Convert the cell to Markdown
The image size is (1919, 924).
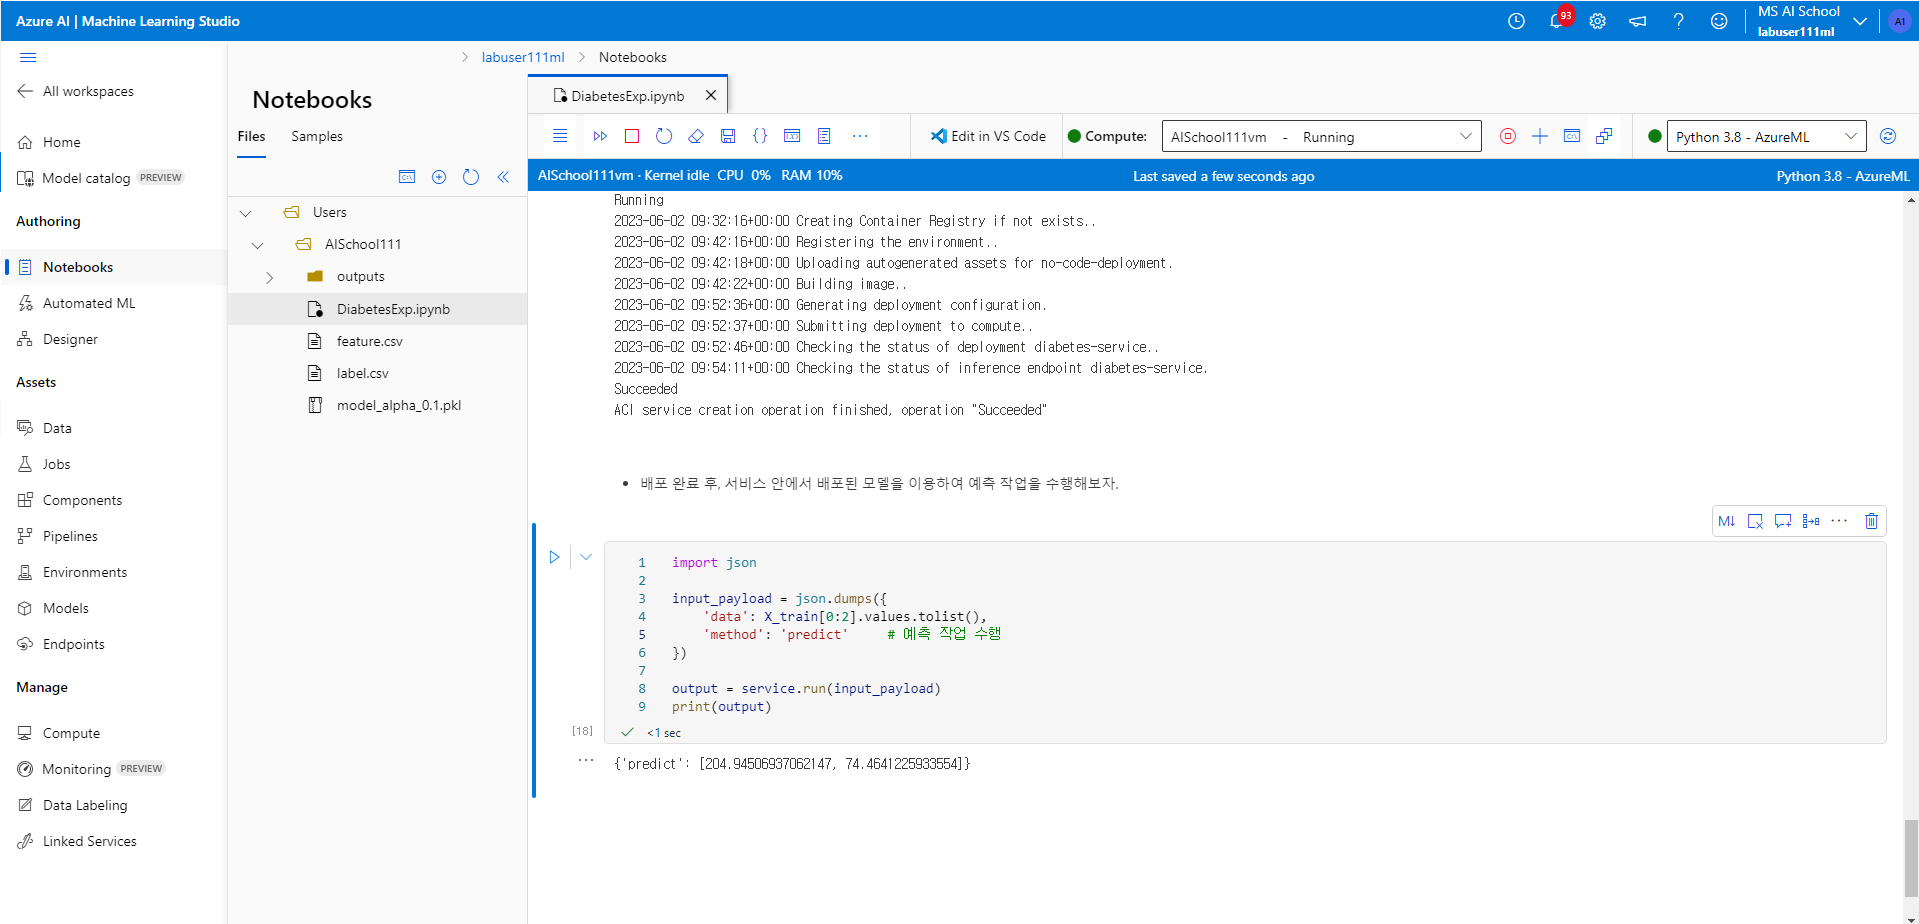pos(1727,521)
